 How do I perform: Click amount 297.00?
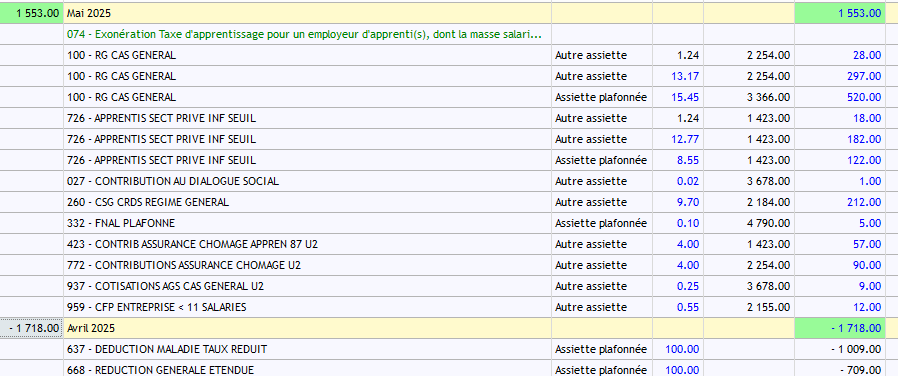coord(864,76)
